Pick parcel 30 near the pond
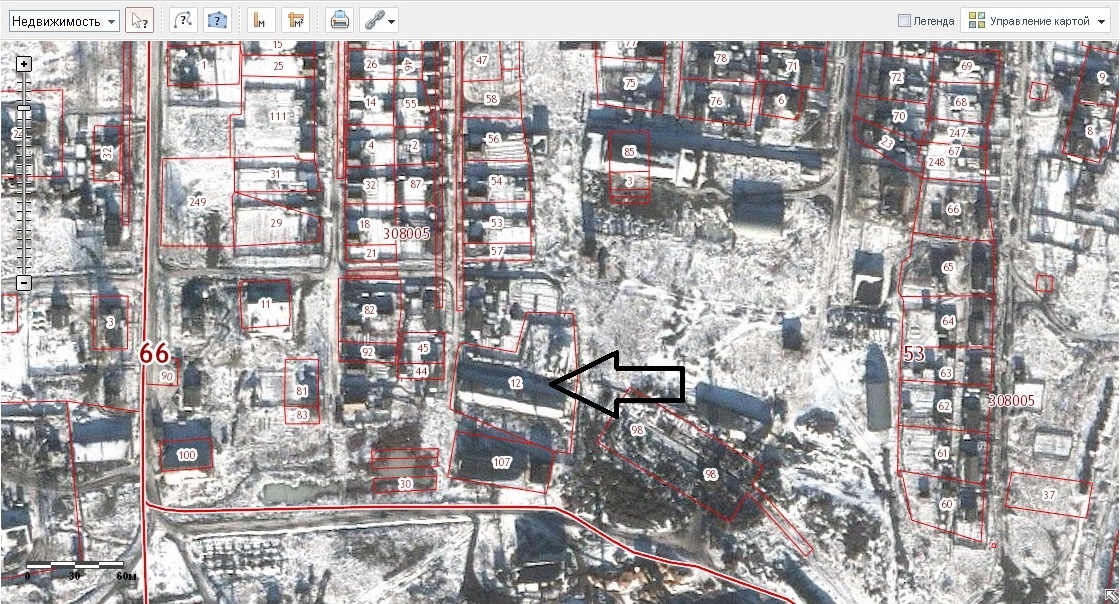Image resolution: width=1120 pixels, height=604 pixels. [x=405, y=484]
